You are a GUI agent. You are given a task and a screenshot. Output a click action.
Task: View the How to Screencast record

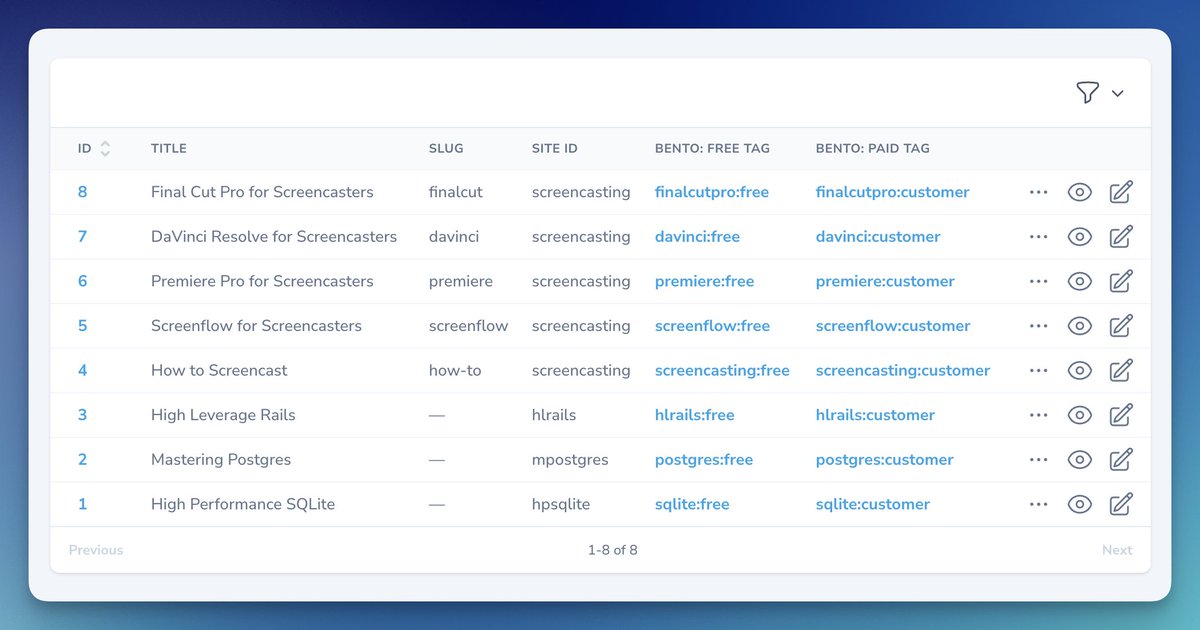(1079, 370)
